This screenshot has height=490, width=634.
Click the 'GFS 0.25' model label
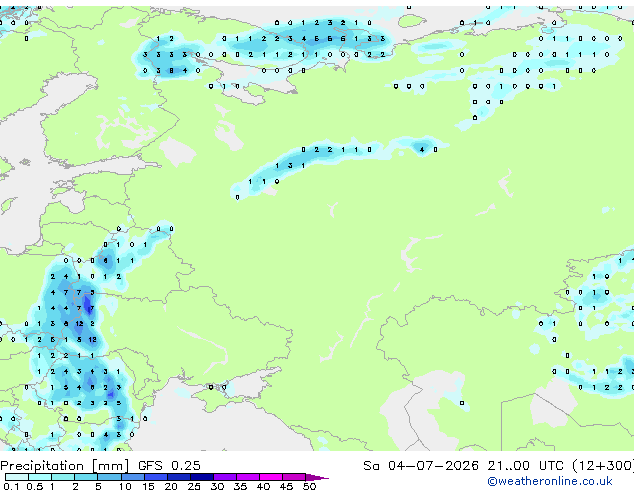pyautogui.click(x=169, y=466)
